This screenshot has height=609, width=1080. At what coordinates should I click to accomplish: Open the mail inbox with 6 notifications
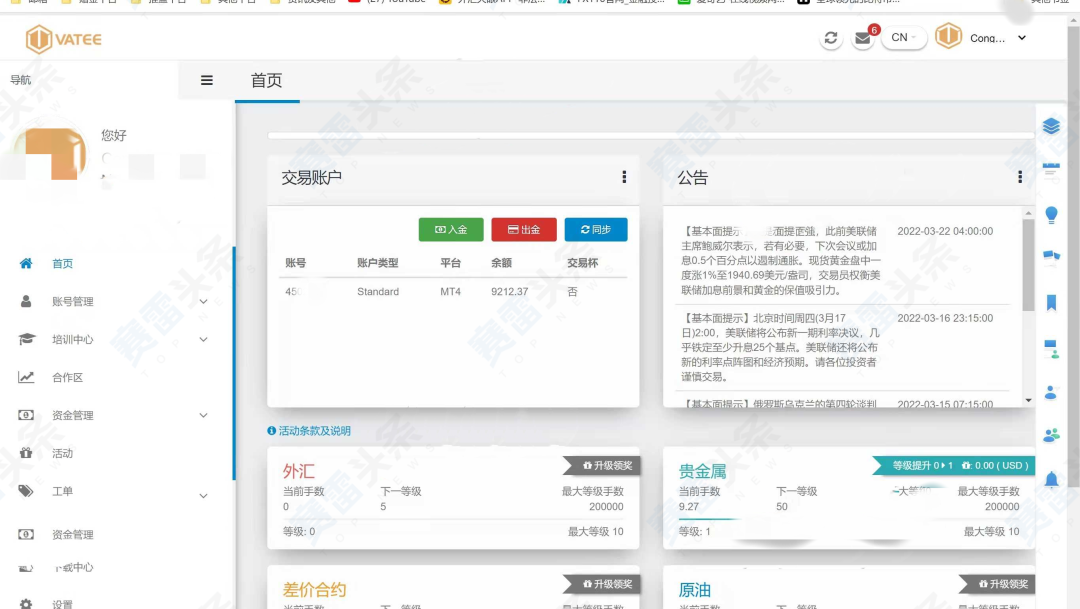coord(864,39)
